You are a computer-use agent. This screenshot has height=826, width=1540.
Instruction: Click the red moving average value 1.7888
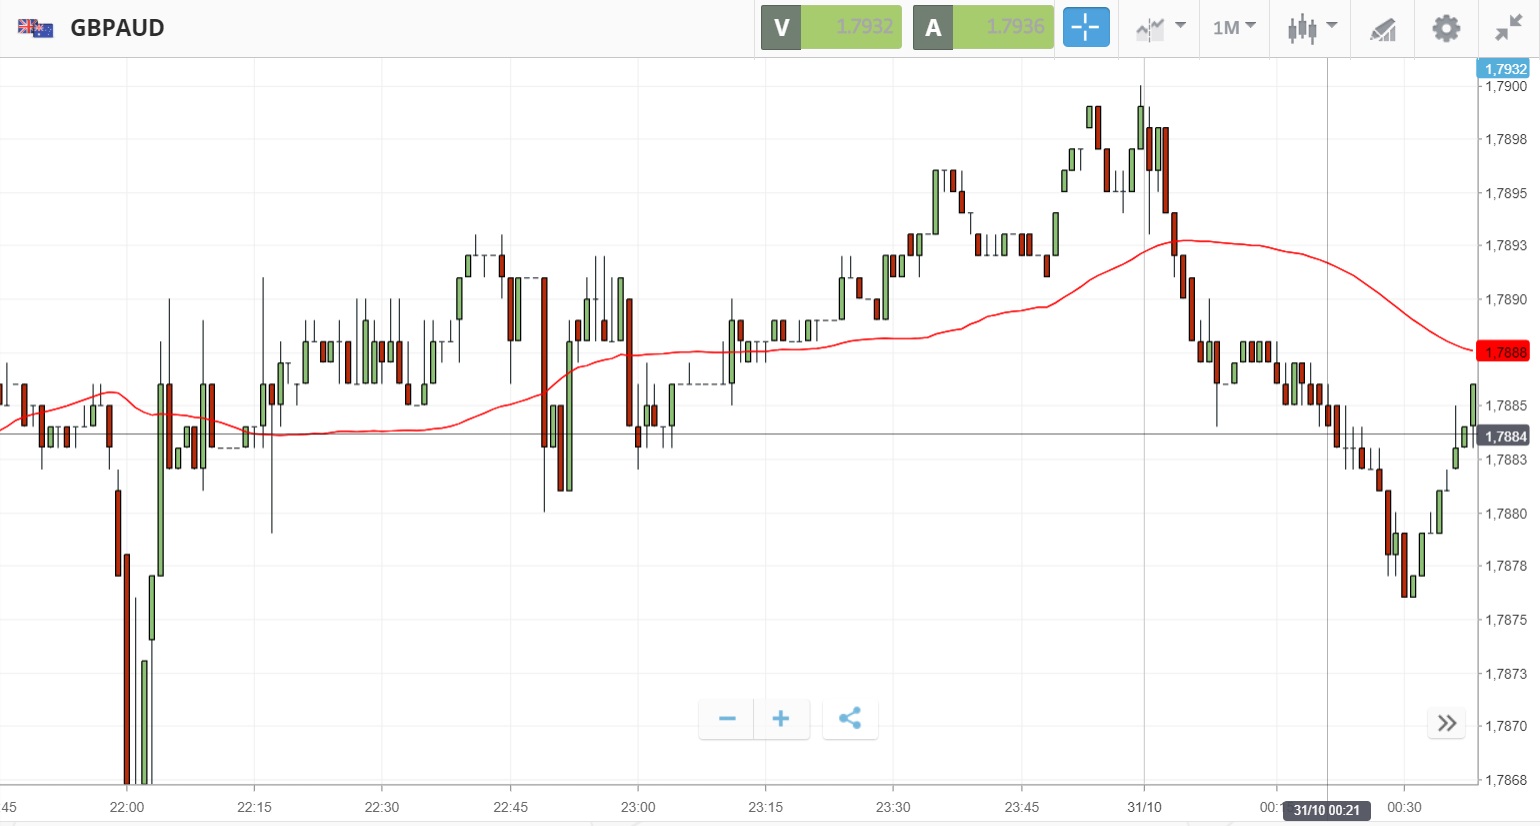click(1503, 352)
